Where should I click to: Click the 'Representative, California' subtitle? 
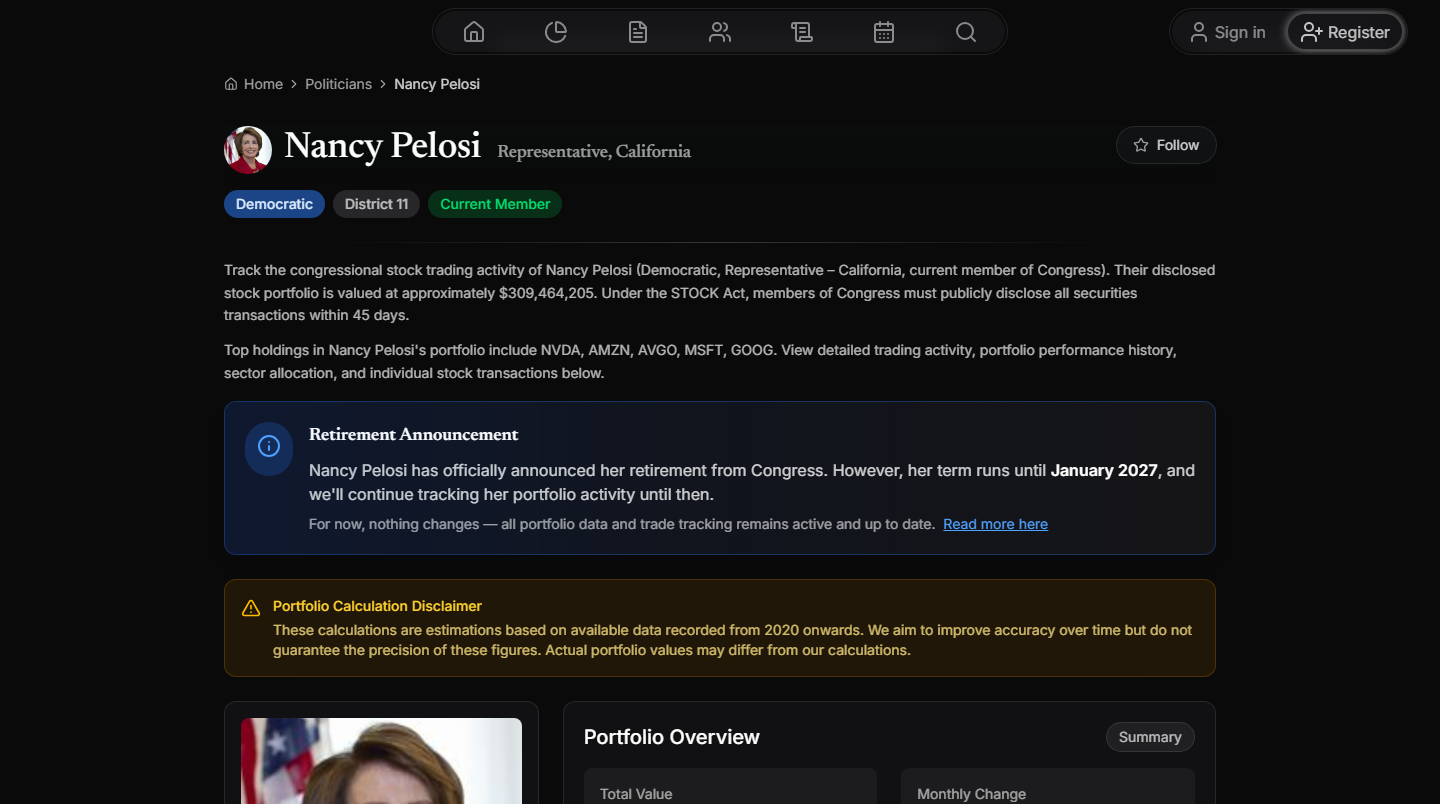click(x=594, y=151)
